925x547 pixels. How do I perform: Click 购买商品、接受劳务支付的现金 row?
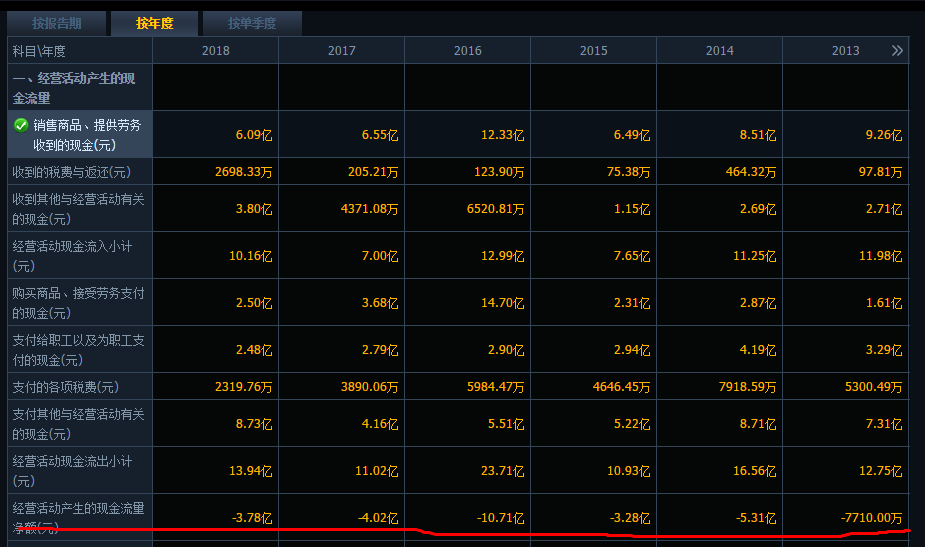pyautogui.click(x=80, y=303)
